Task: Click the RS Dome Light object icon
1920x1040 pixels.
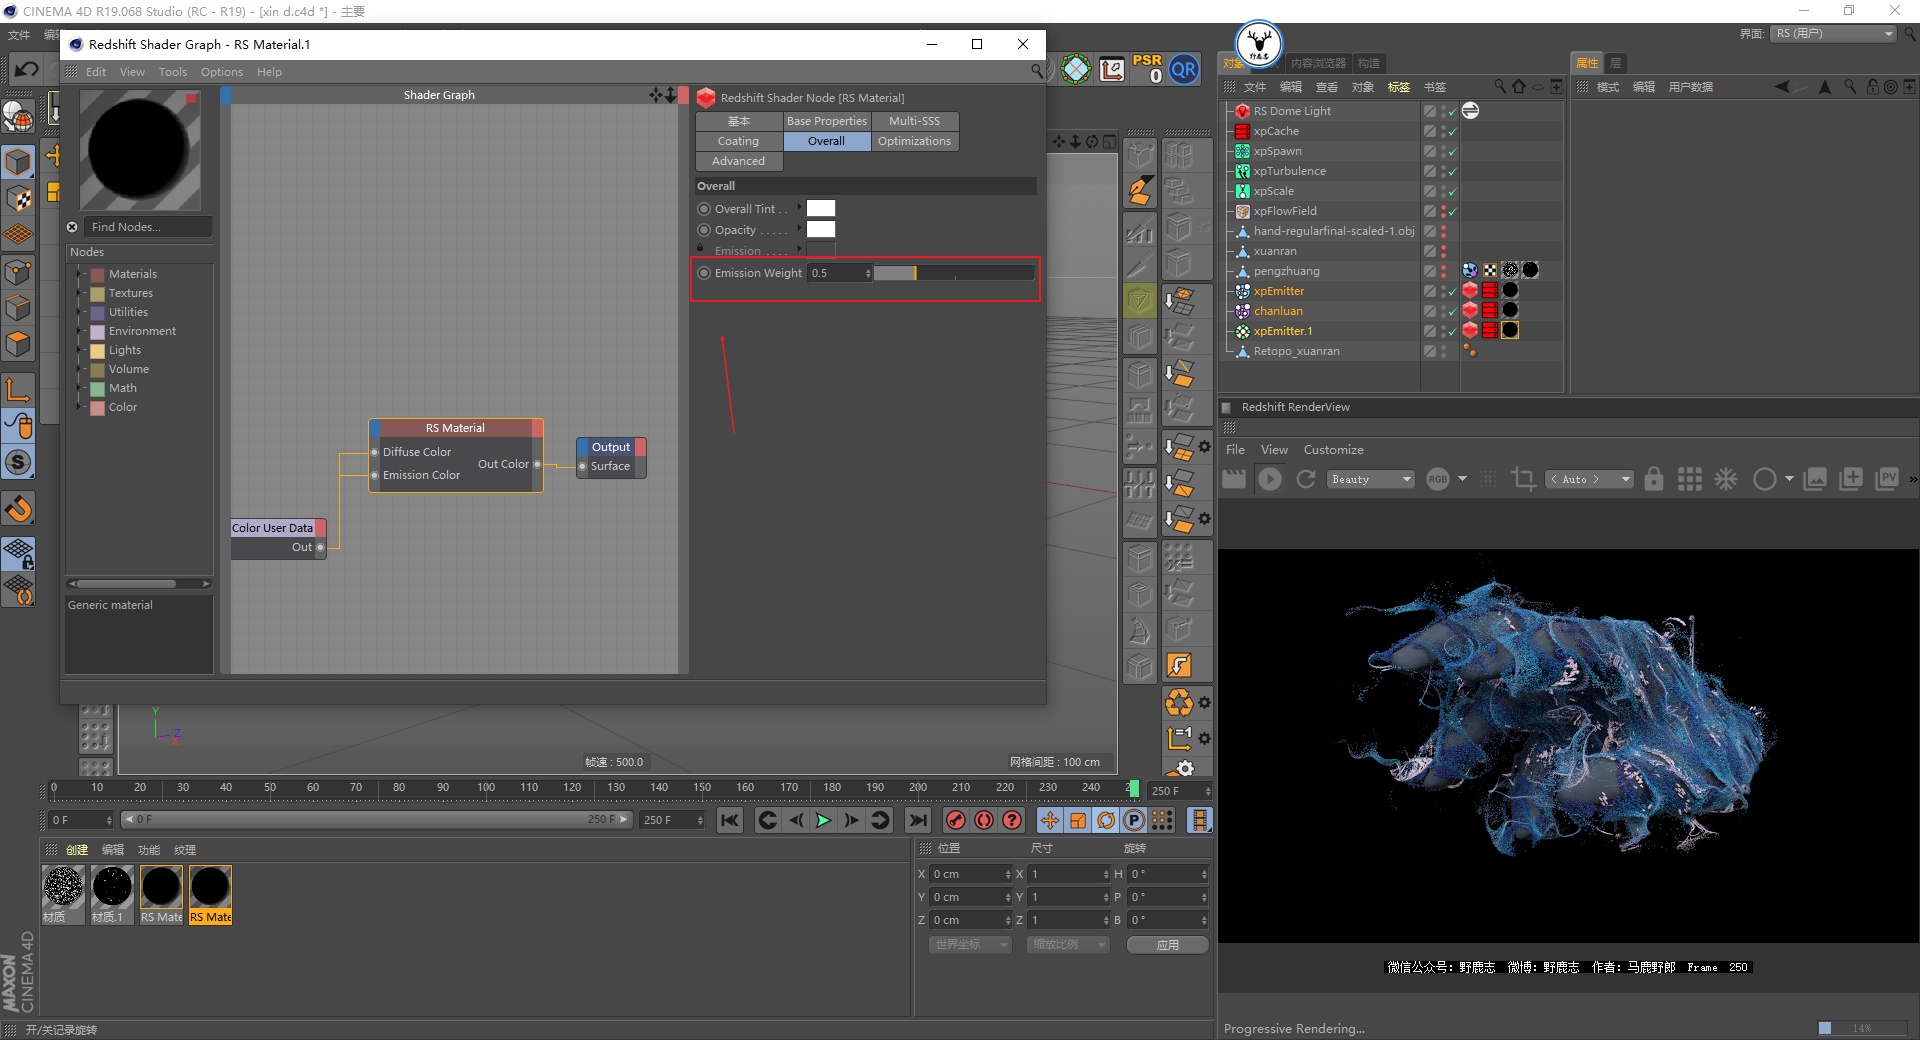Action: 1242,111
